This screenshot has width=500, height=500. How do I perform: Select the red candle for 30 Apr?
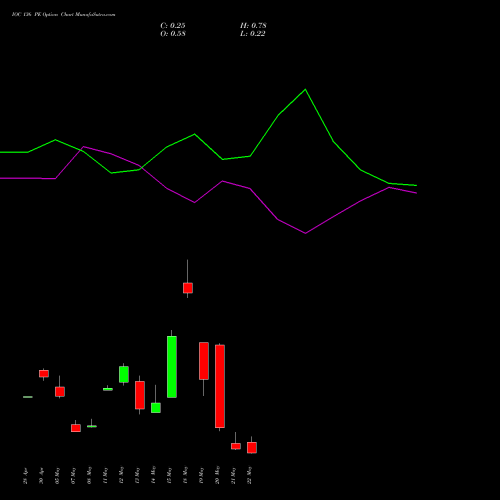(x=44, y=373)
